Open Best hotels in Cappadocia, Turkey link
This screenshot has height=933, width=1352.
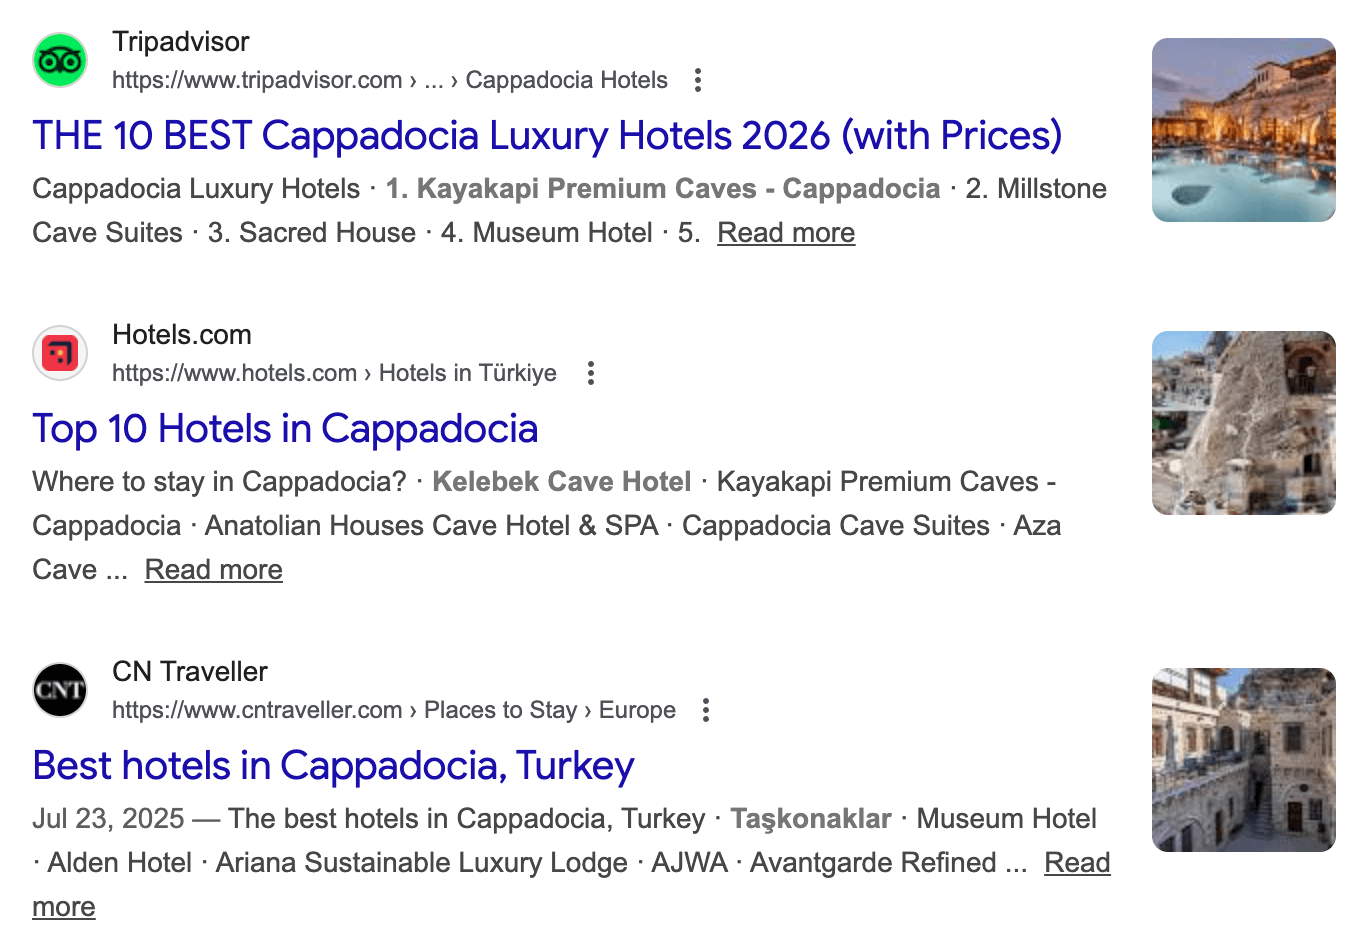(333, 766)
